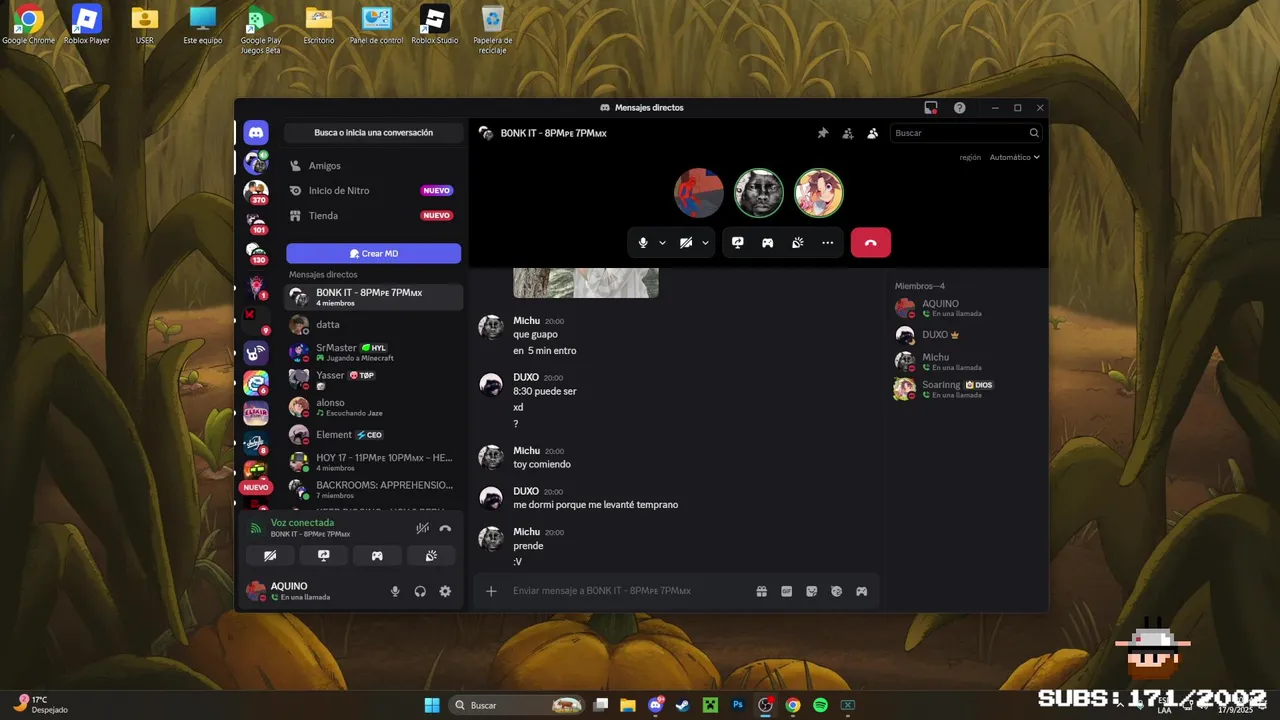
Task: Open Busca o inicia una conversación box
Action: [x=374, y=133]
